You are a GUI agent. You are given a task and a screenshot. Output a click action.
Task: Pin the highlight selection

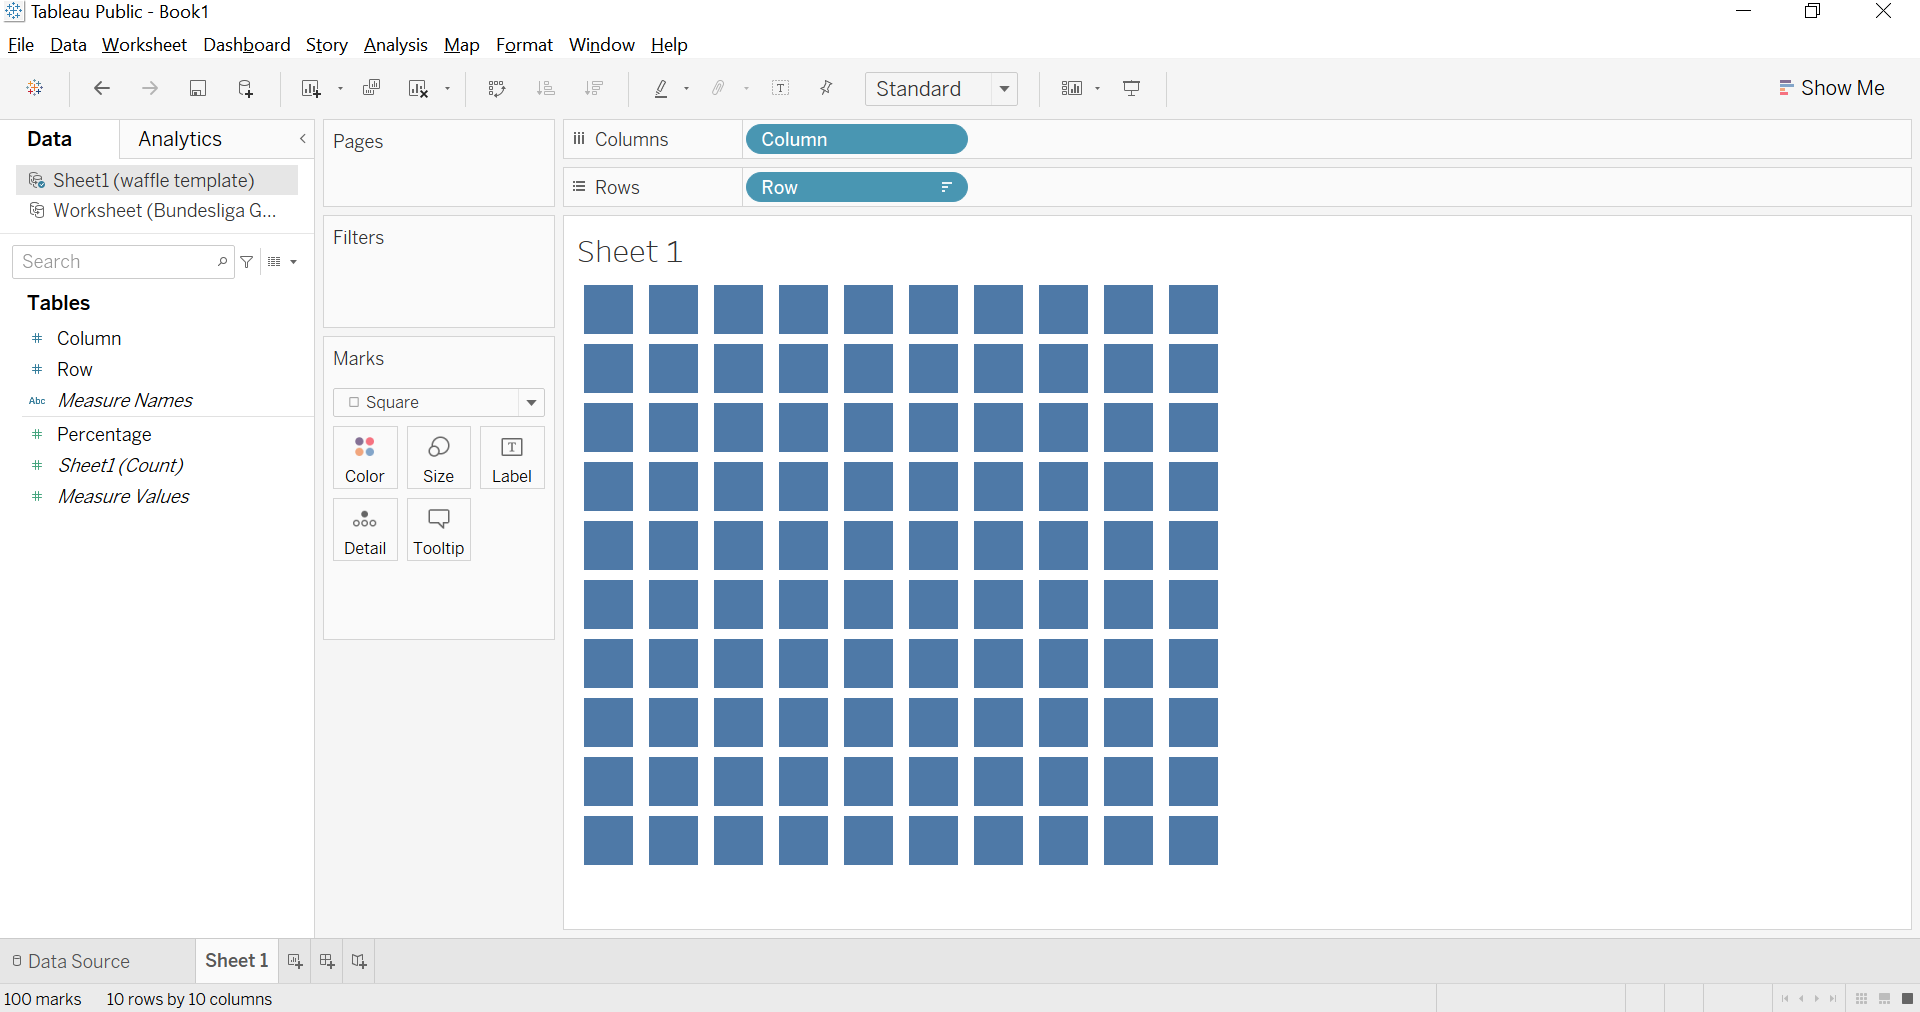[826, 88]
